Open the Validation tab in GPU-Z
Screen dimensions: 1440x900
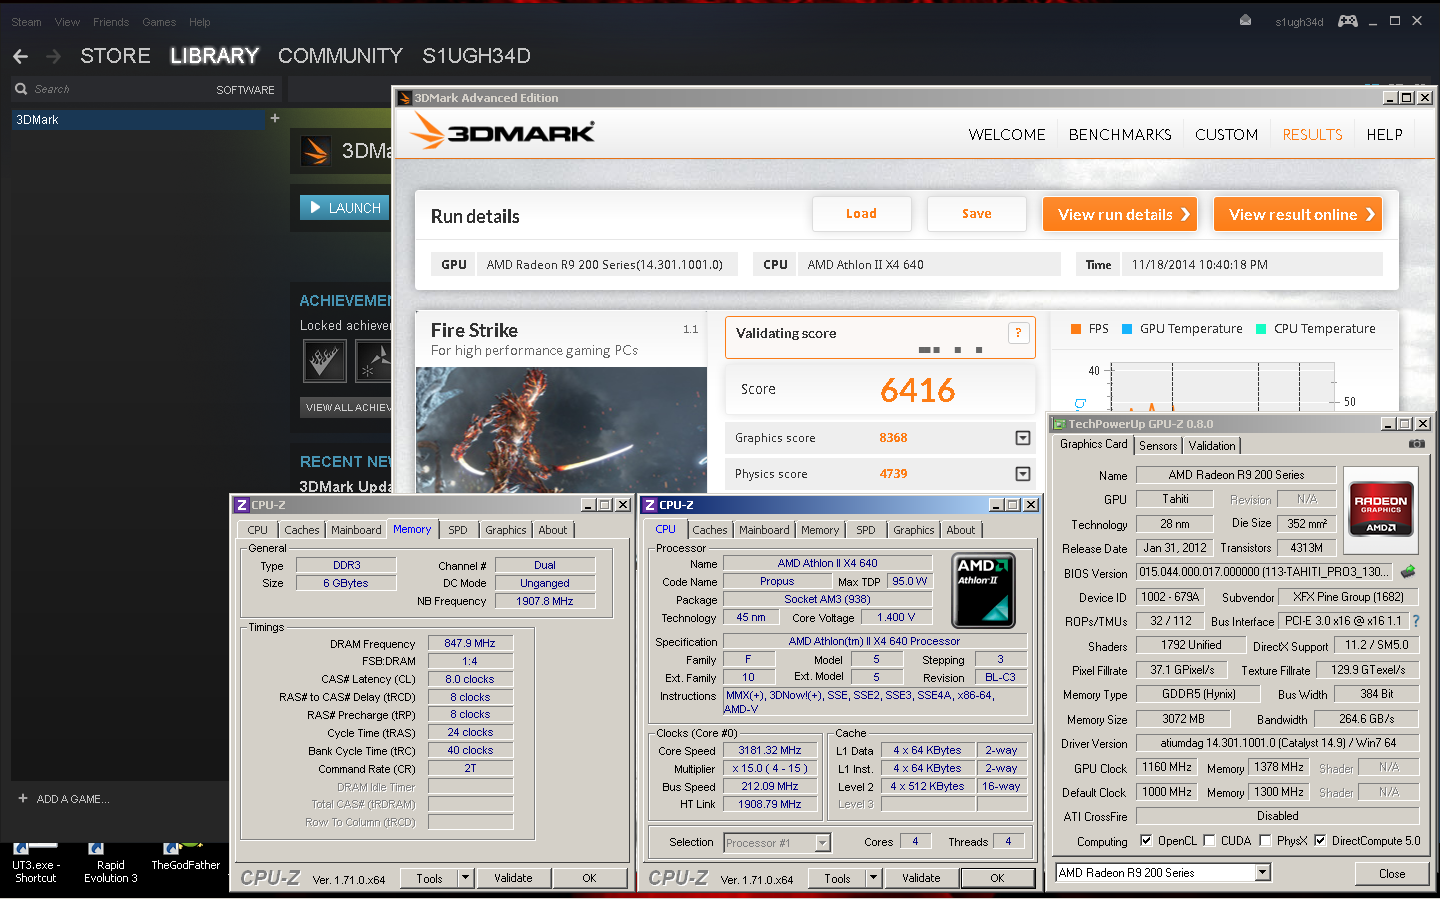[1212, 446]
